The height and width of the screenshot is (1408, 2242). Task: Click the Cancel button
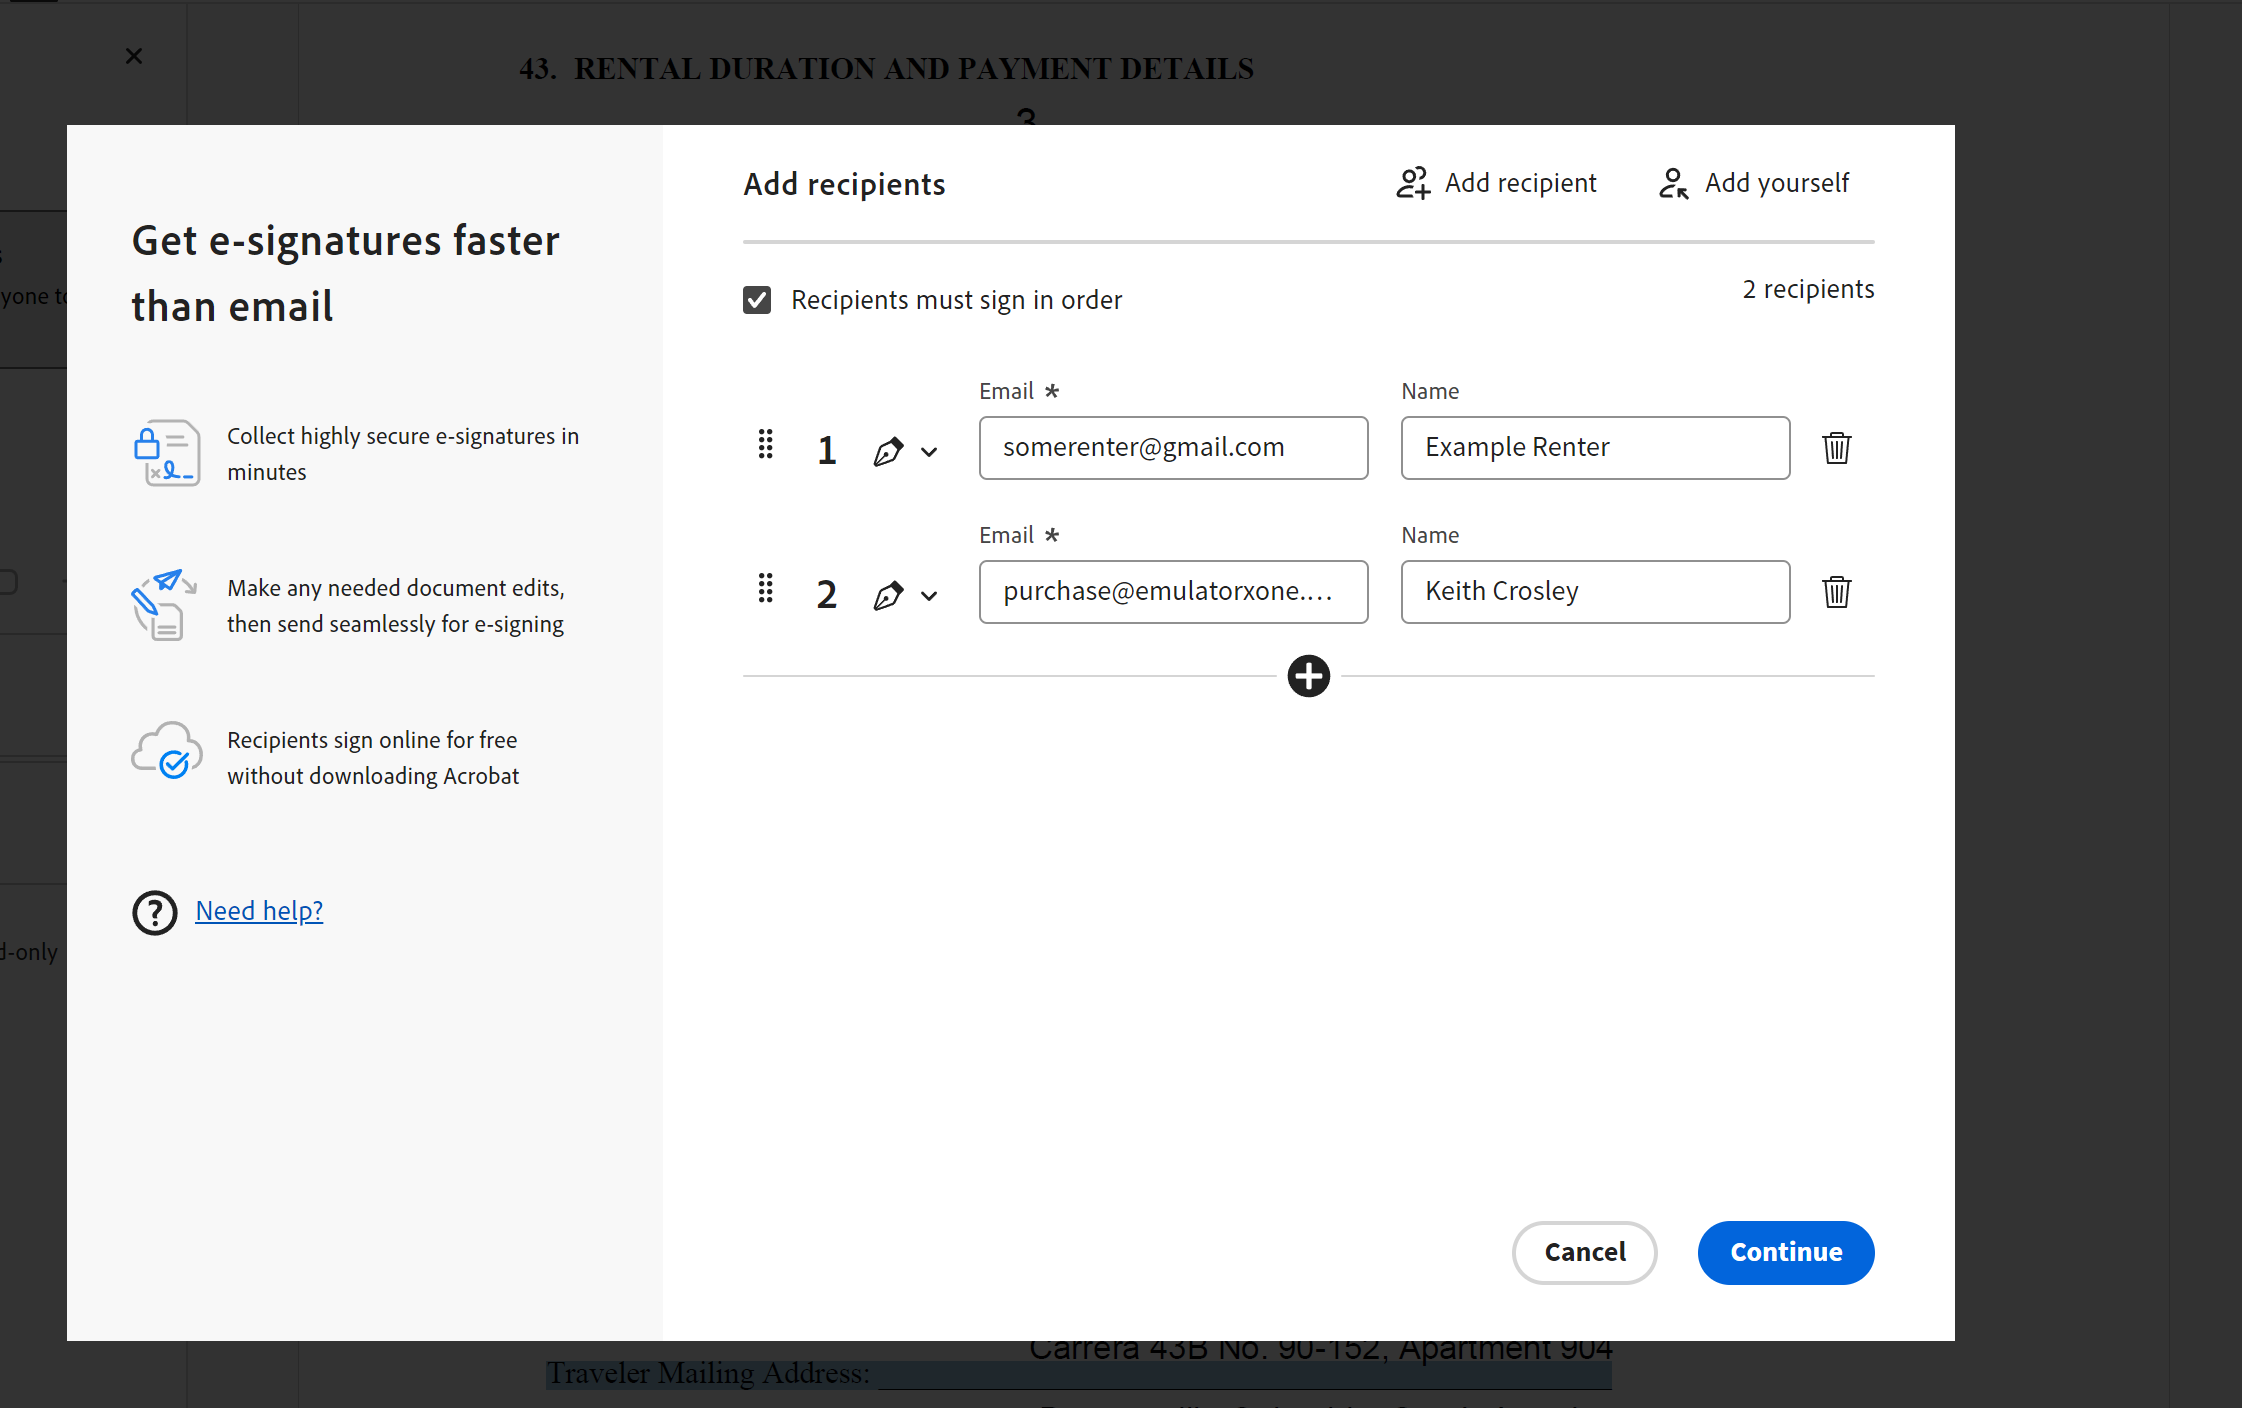tap(1584, 1252)
